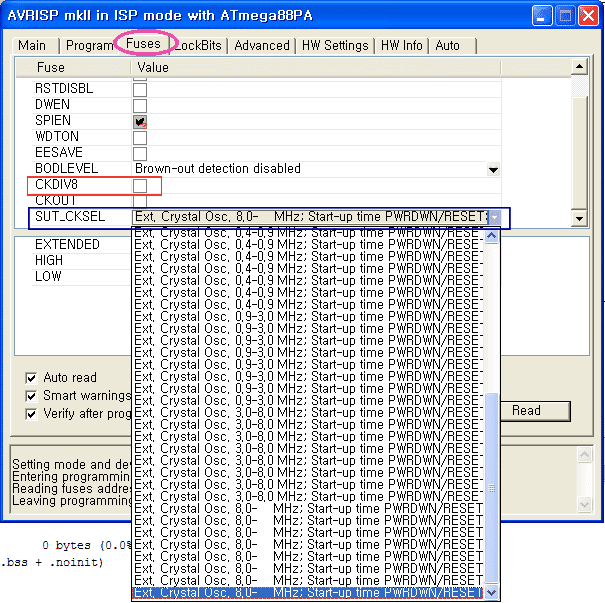Image resolution: width=605 pixels, height=603 pixels.
Task: Click the fuse list scroll-down arrow
Action: [580, 219]
